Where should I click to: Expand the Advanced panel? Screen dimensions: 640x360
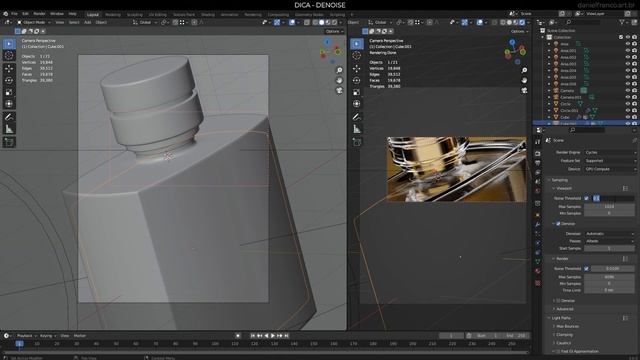pyautogui.click(x=564, y=309)
